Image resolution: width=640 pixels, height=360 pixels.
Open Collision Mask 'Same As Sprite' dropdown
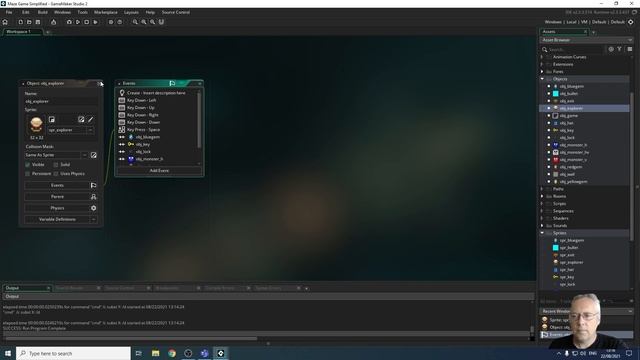[84, 155]
